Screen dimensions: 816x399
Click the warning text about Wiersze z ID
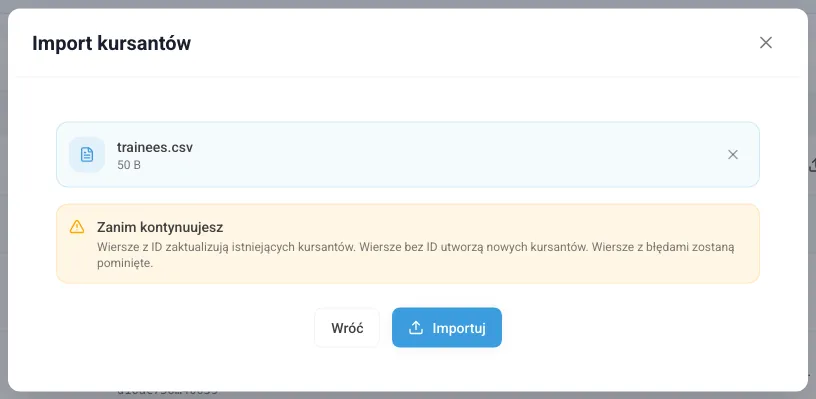click(x=415, y=255)
